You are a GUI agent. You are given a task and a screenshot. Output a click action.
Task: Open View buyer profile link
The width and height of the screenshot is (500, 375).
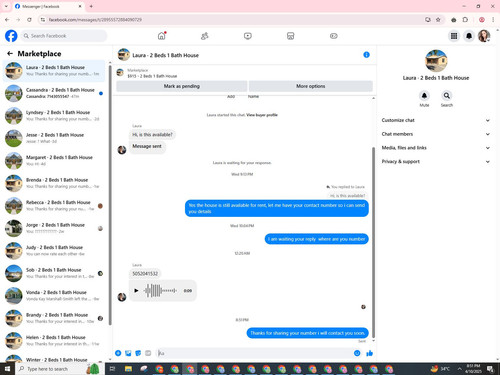pyautogui.click(x=262, y=115)
